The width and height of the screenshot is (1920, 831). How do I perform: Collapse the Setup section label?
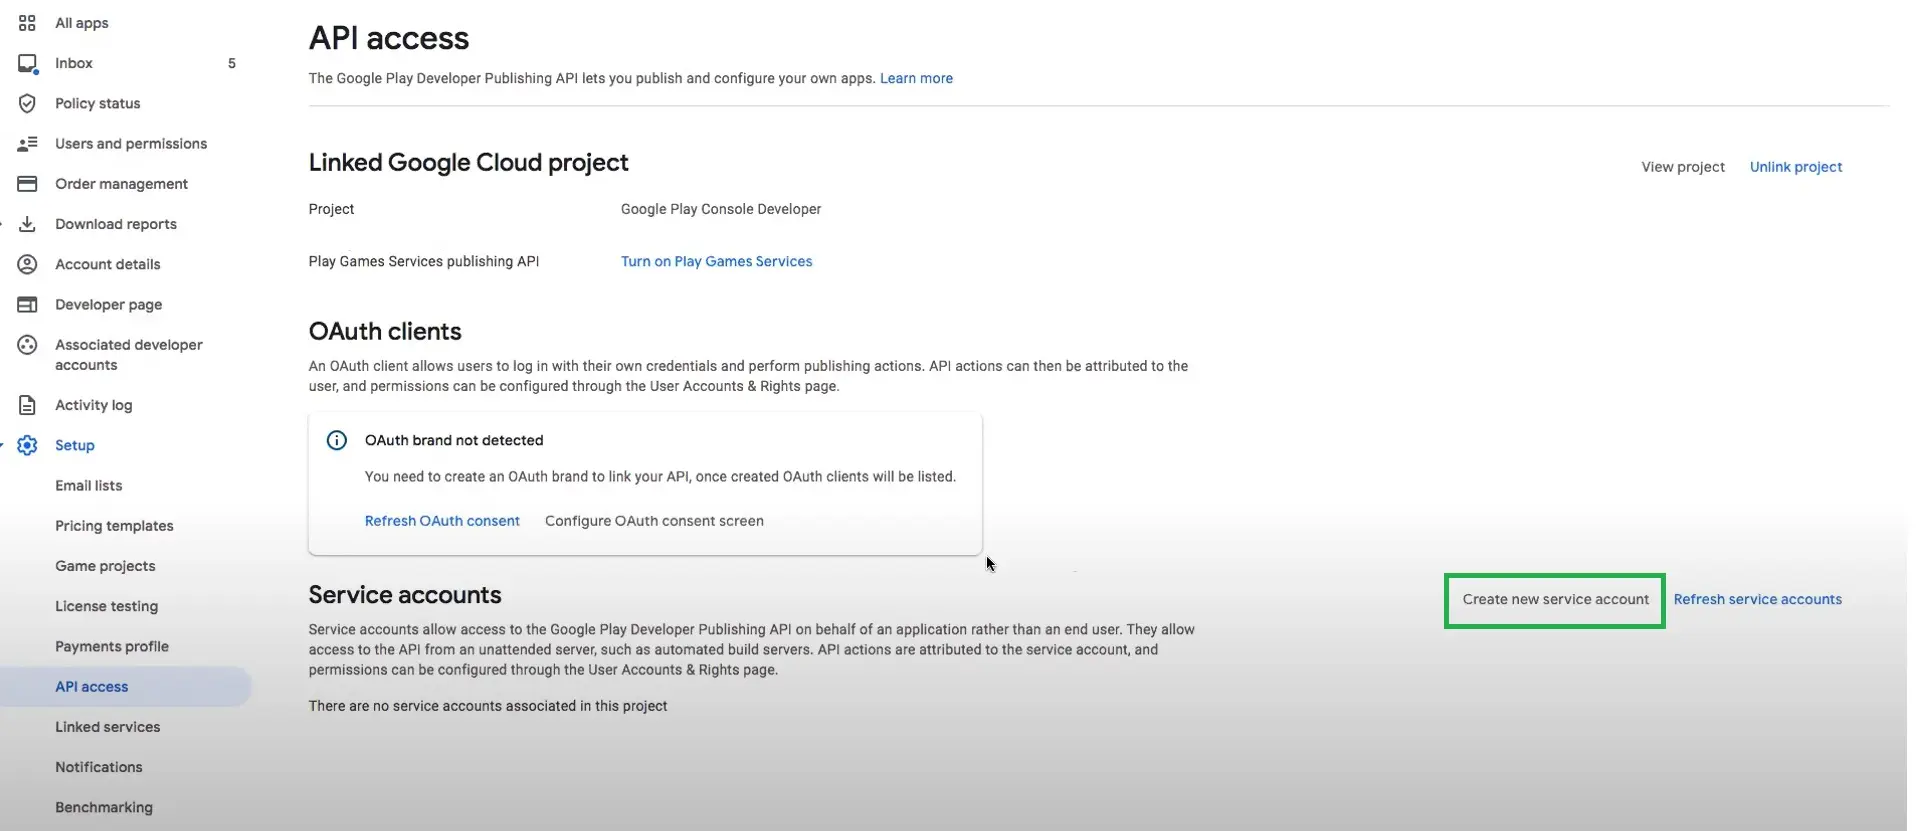coord(75,445)
